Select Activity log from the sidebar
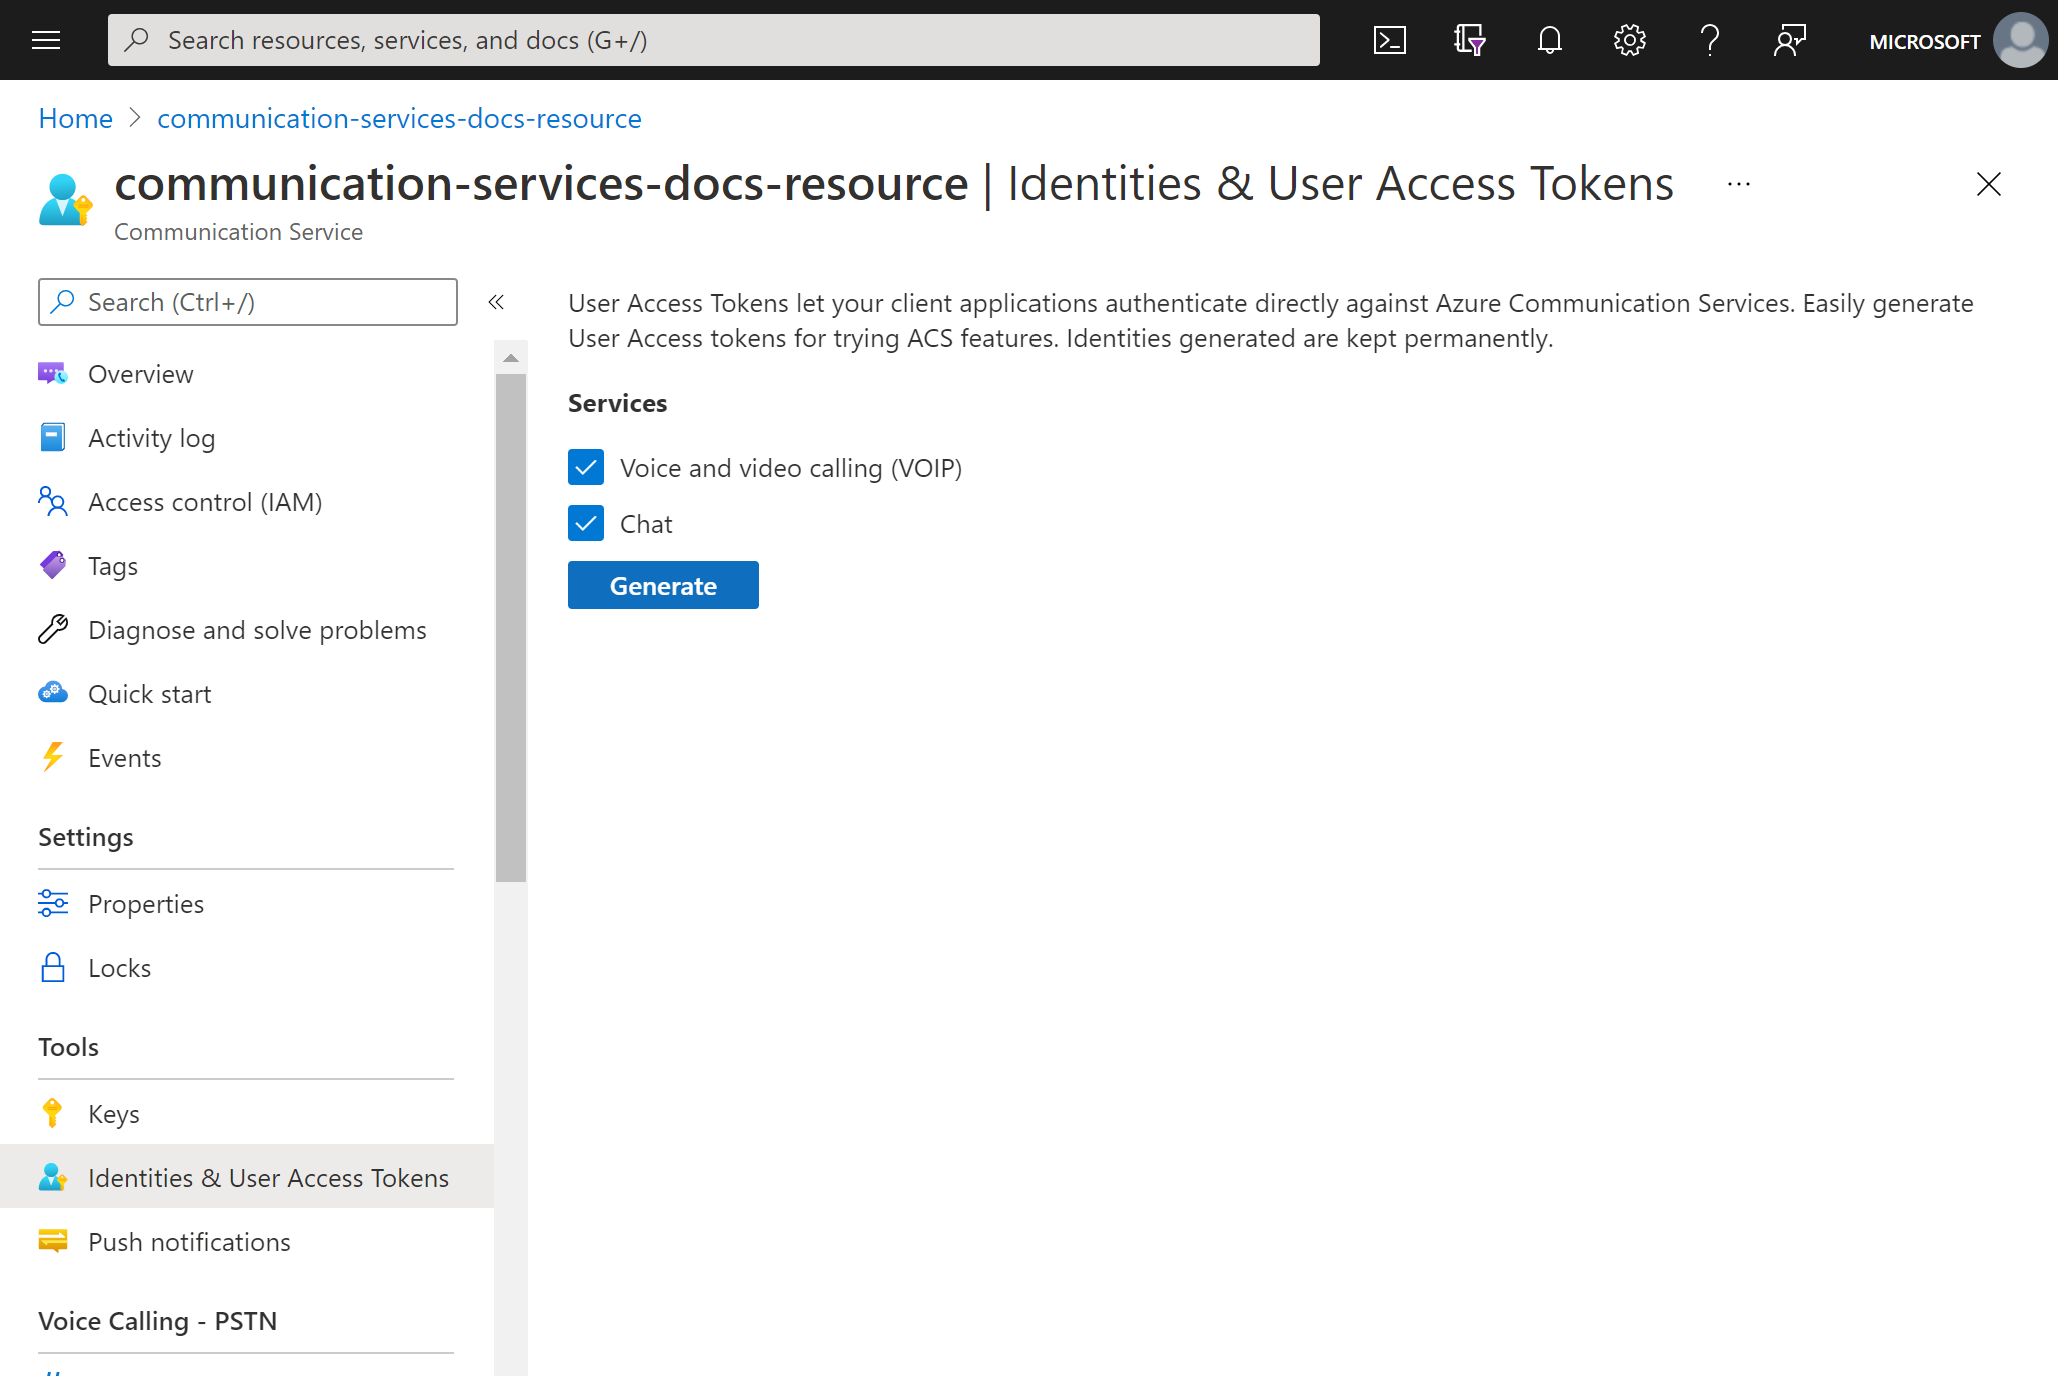The width and height of the screenshot is (2058, 1376). tap(151, 436)
